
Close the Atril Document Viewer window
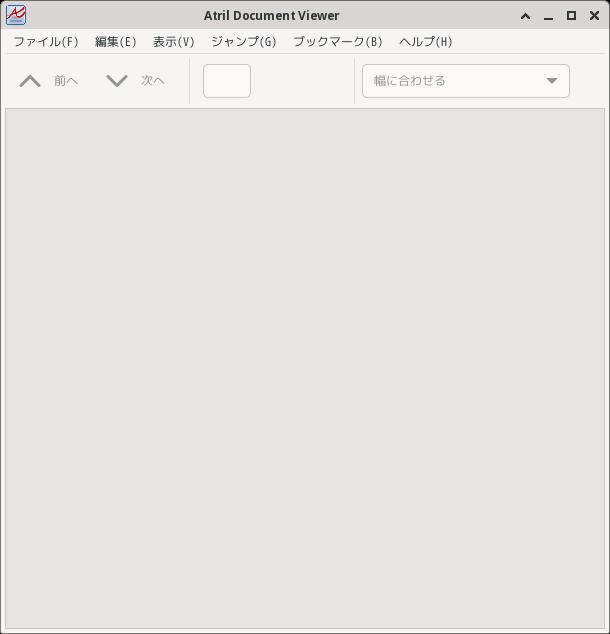594,16
